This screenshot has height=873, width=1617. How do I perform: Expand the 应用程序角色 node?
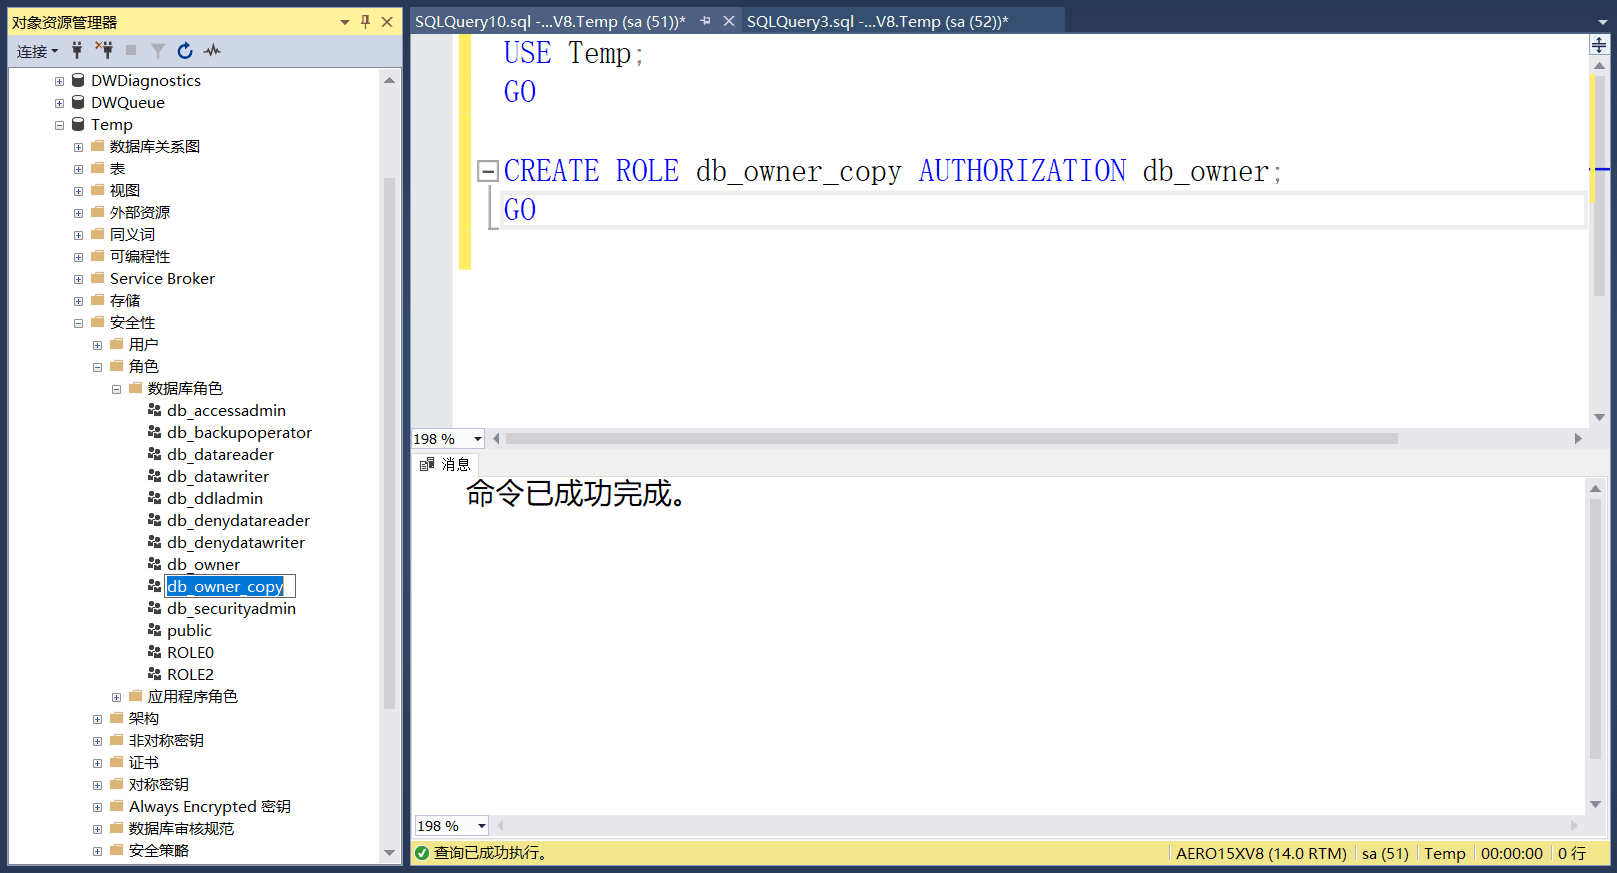tap(116, 697)
